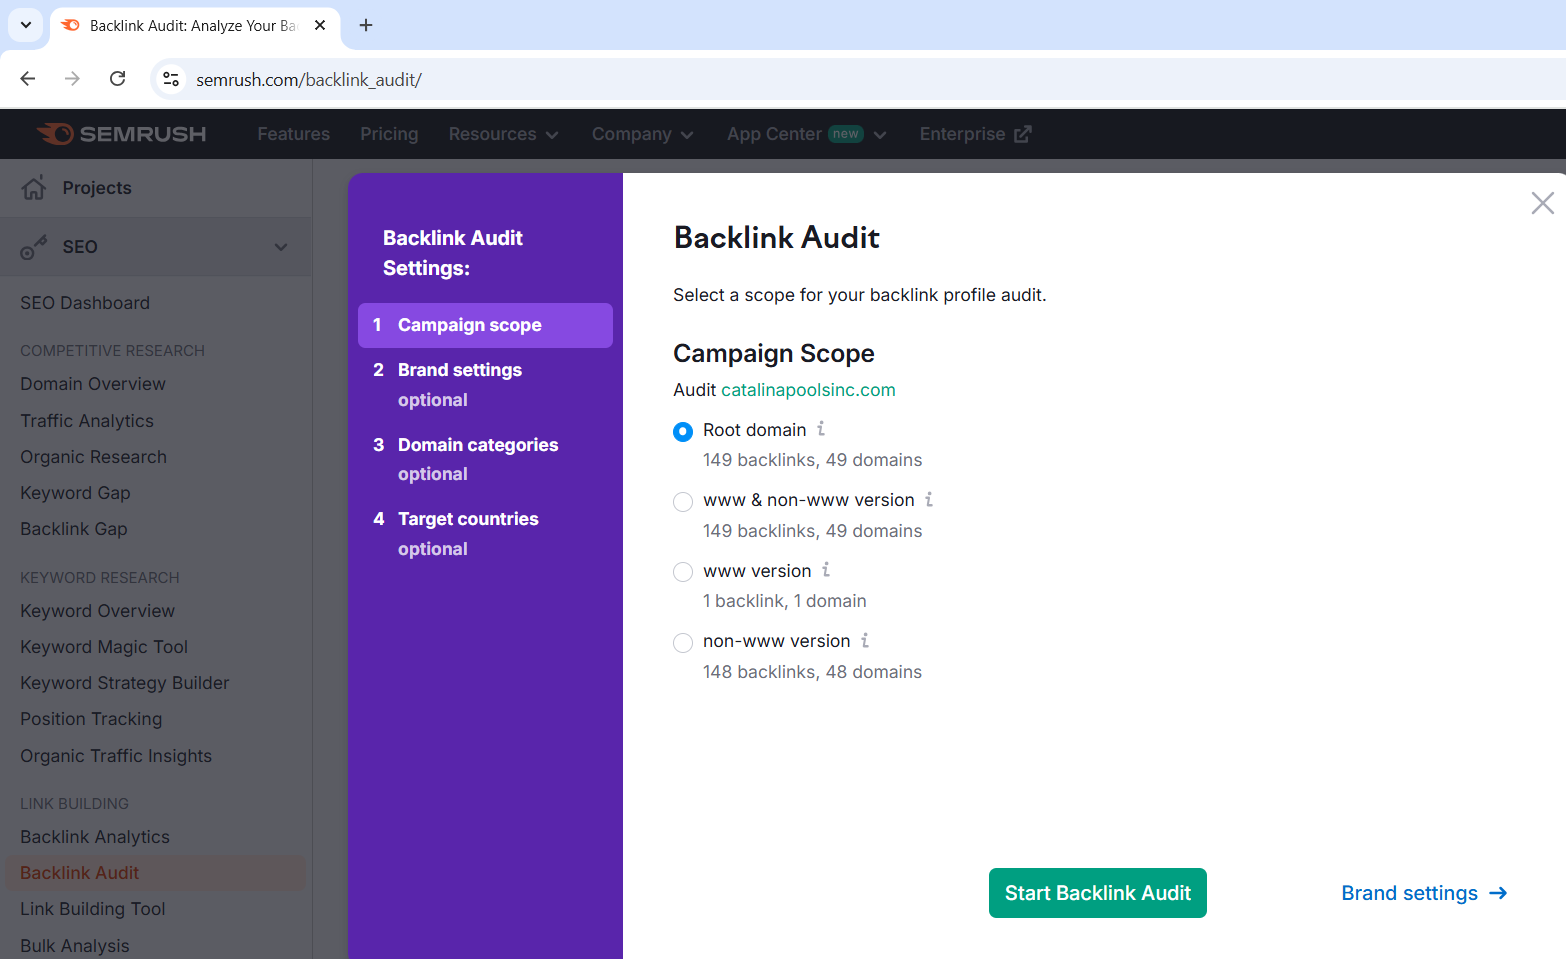Open the tab search dropdown arrow
Viewport: 1566px width, 959px height.
pyautogui.click(x=26, y=25)
